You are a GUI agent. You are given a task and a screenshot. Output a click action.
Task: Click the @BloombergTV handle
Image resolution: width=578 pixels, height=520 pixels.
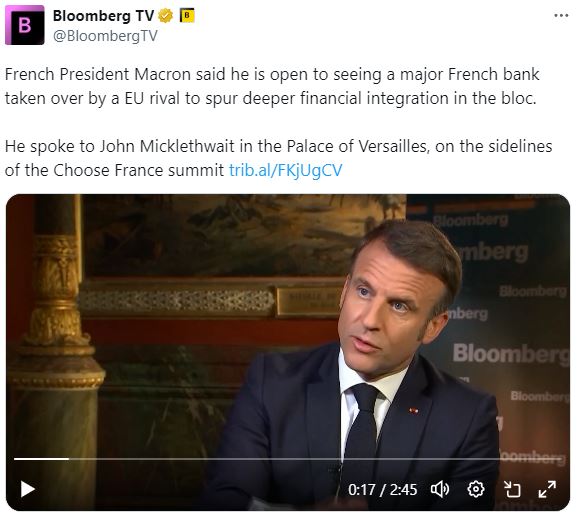pyautogui.click(x=105, y=36)
